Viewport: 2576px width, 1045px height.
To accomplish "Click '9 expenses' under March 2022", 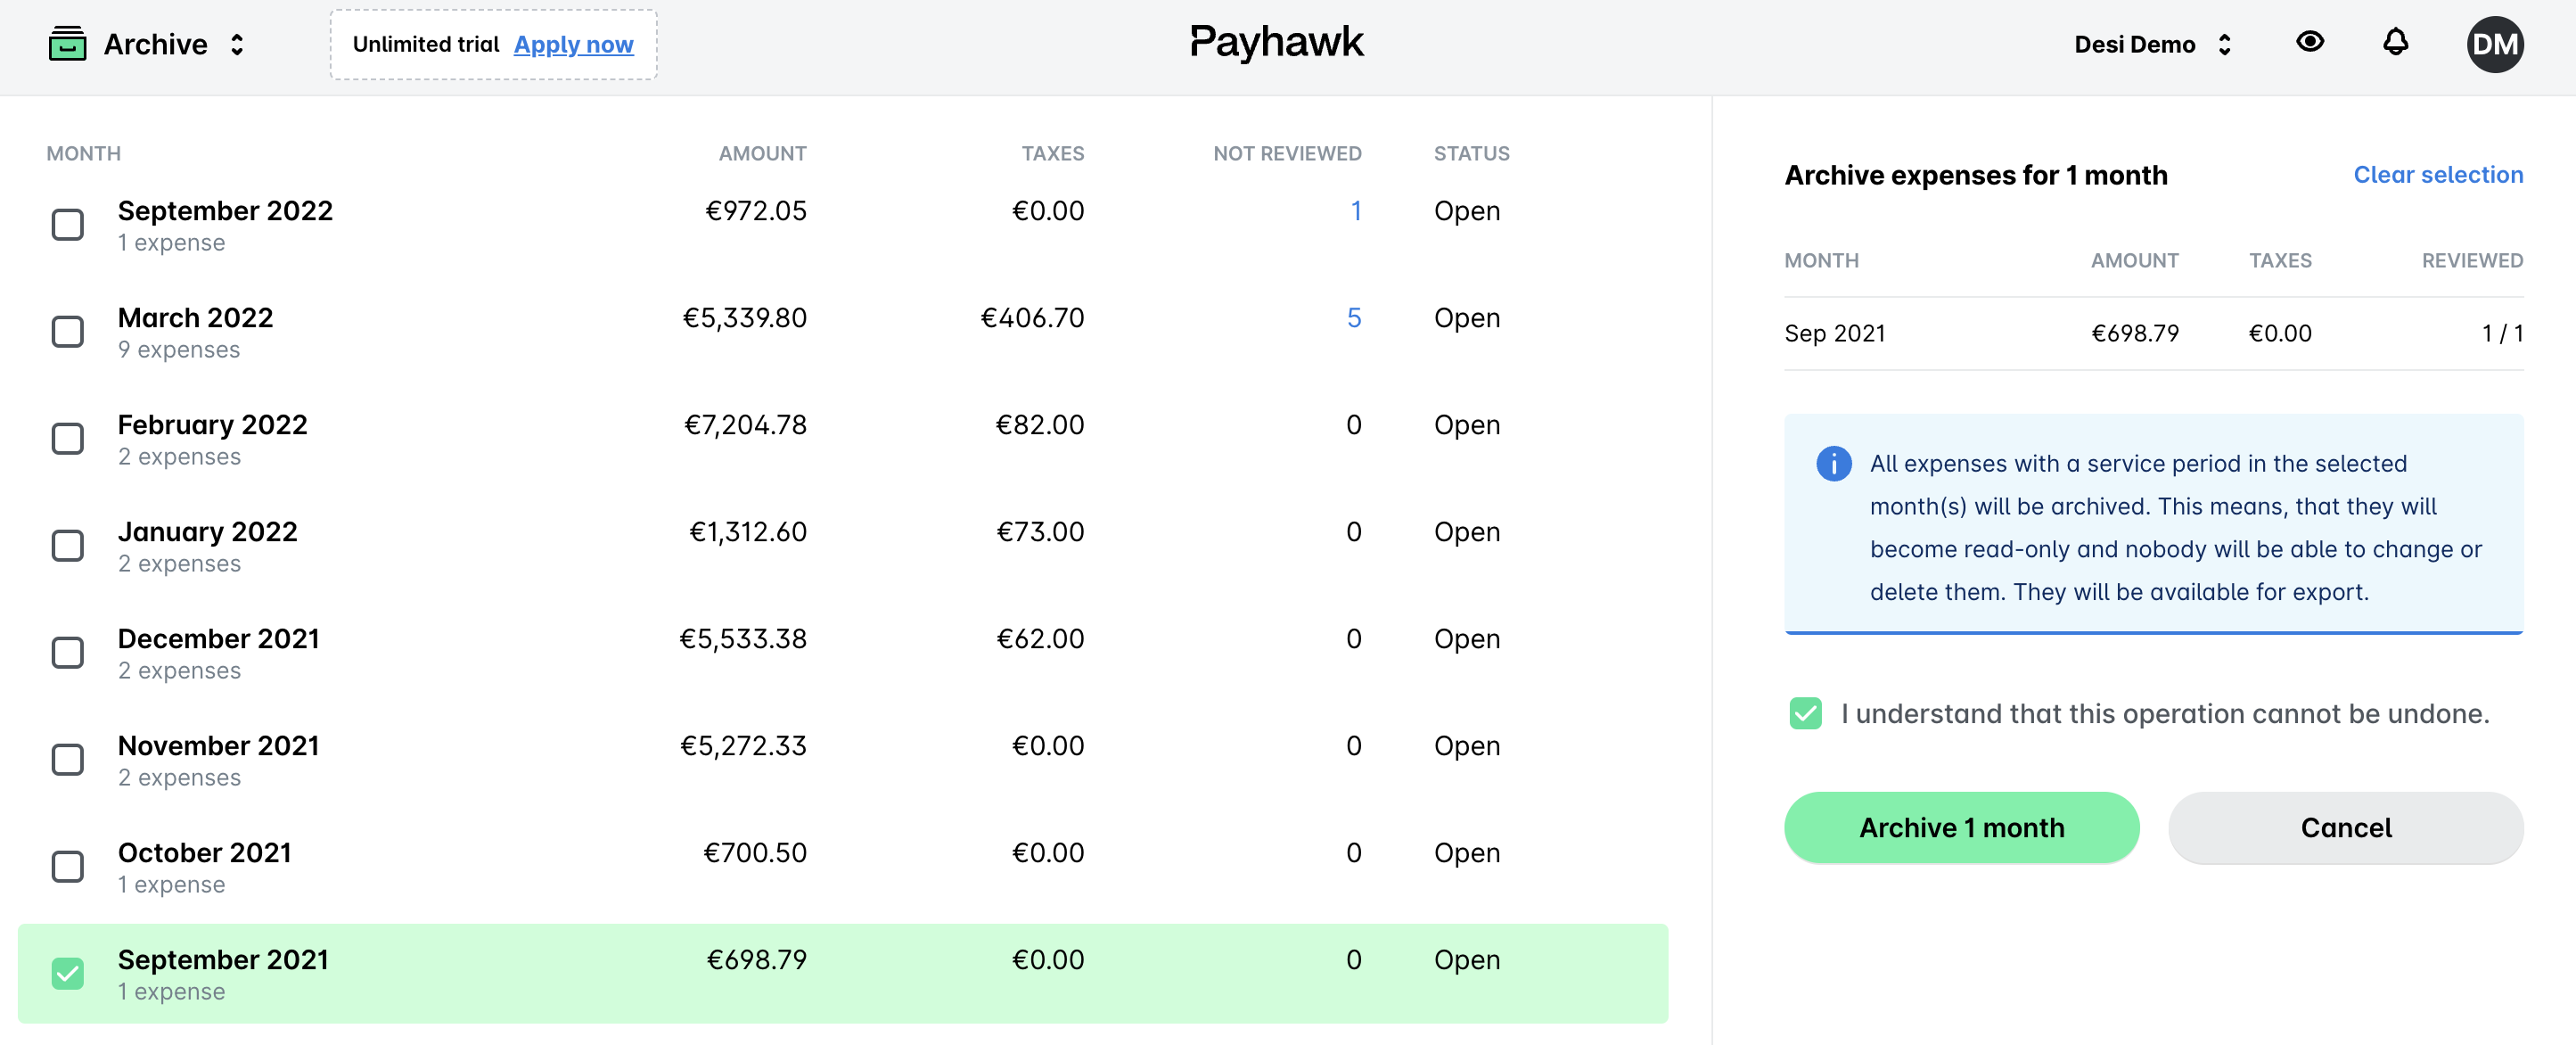I will coord(178,350).
